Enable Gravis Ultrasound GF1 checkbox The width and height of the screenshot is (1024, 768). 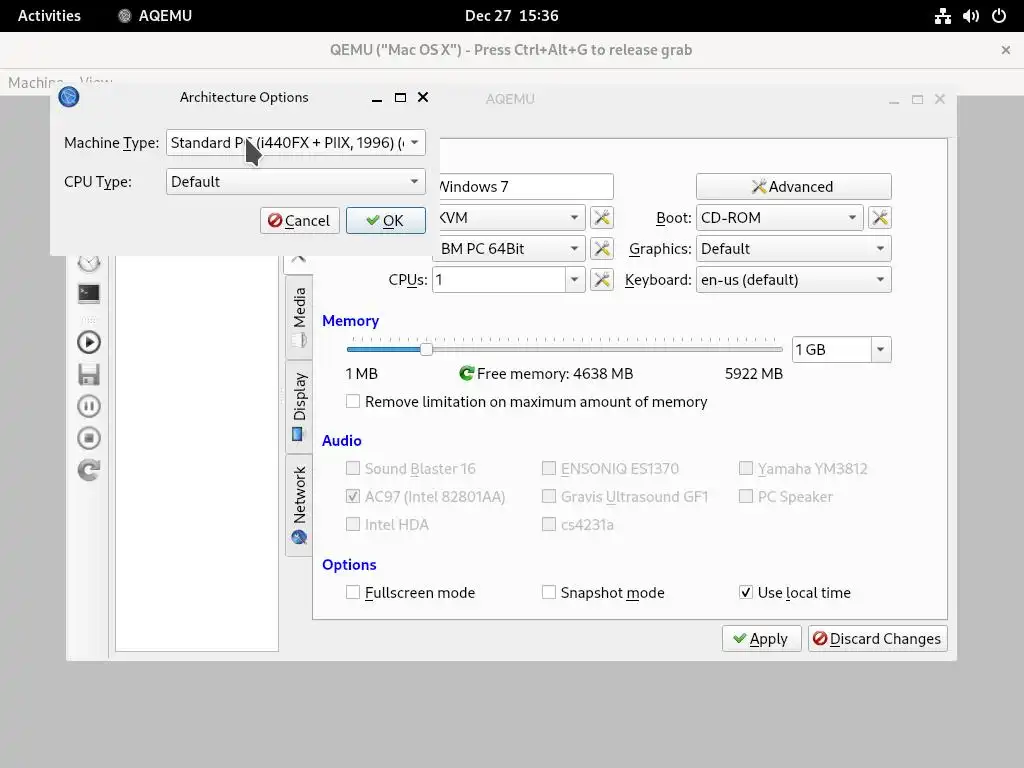tap(549, 496)
